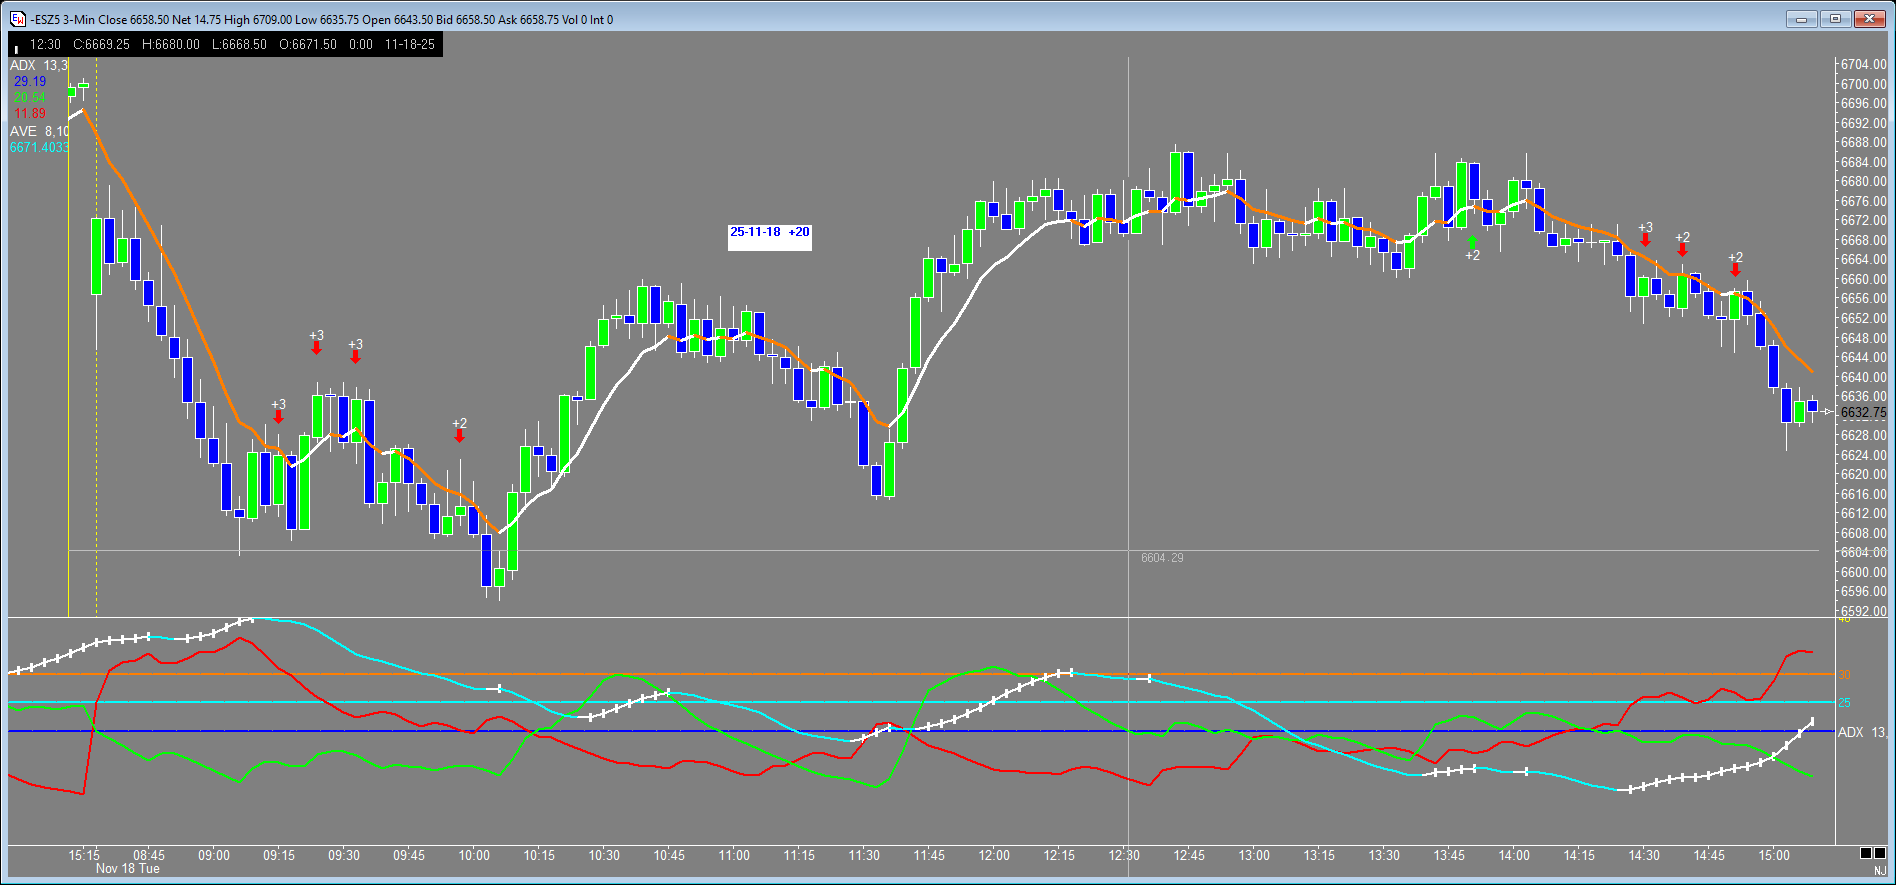The width and height of the screenshot is (1896, 885).
Task: Select the 6604.29 horizontal price line label
Action: pos(1161,558)
